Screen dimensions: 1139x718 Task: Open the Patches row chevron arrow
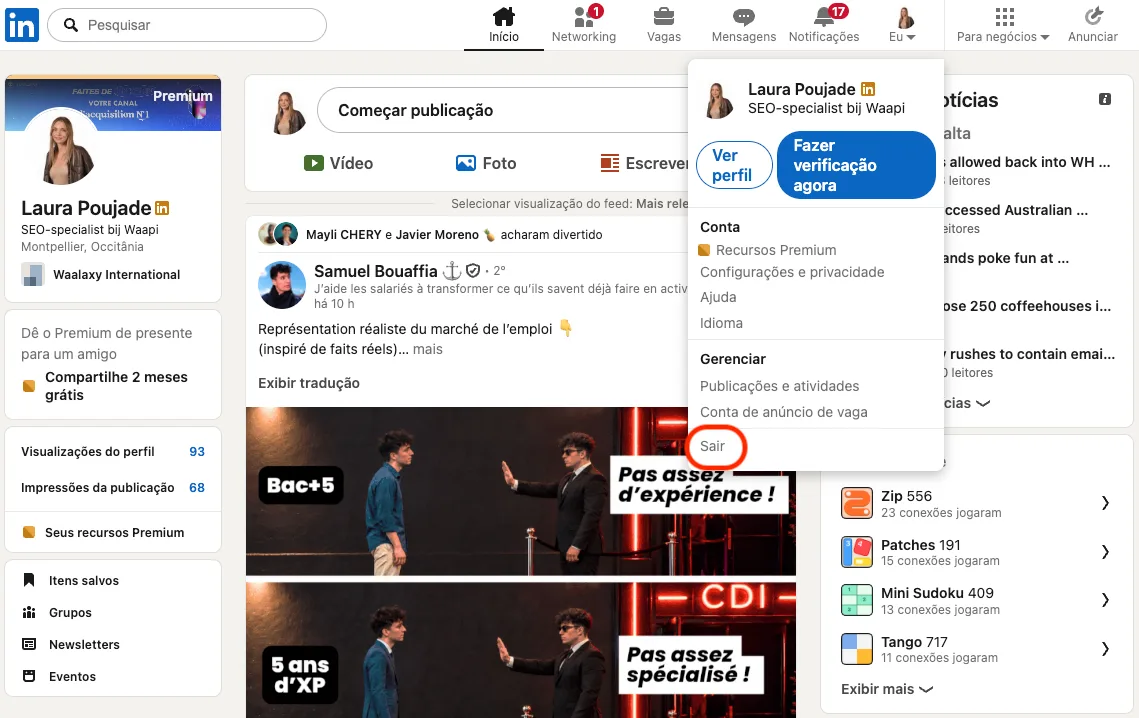(x=1105, y=552)
